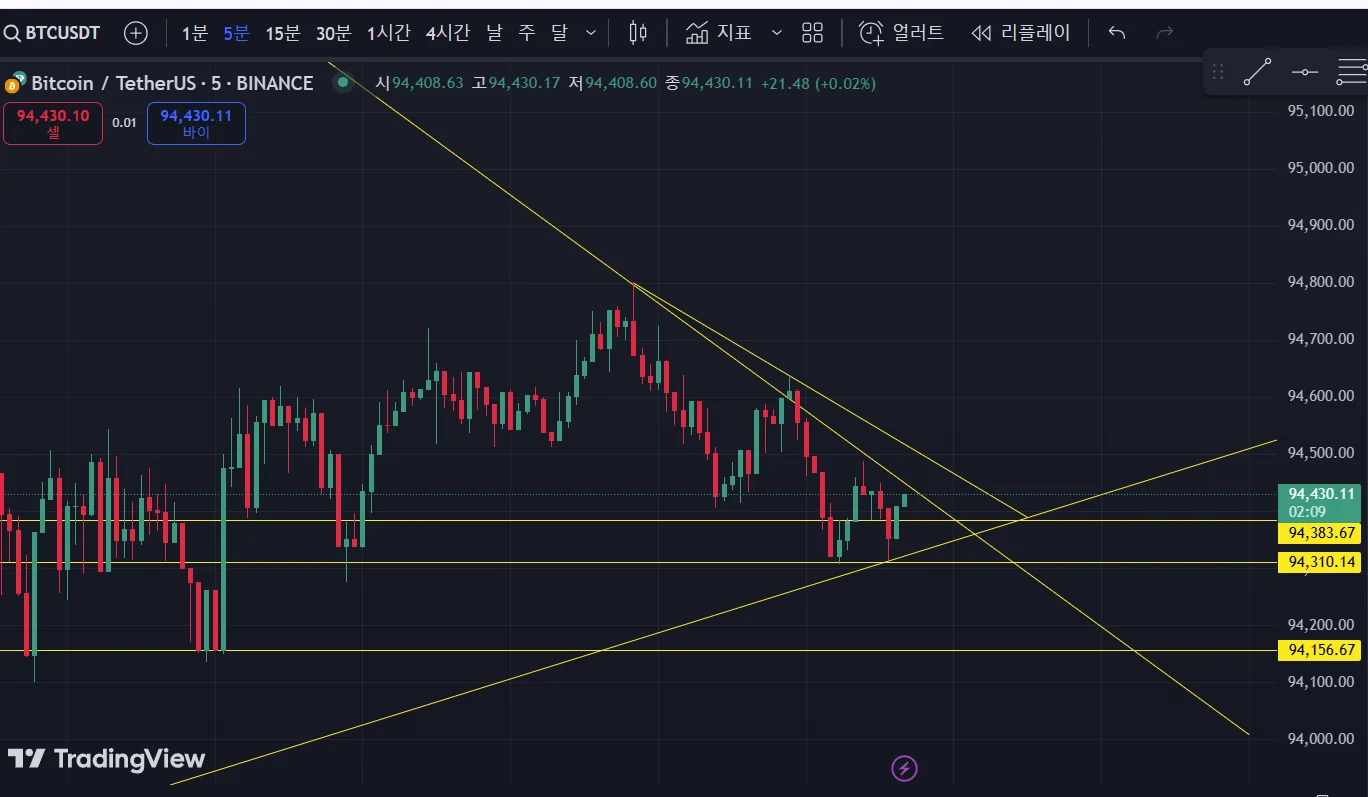1368x797 pixels.
Task: Select the horizontal line drawing tool
Action: coord(1305,72)
